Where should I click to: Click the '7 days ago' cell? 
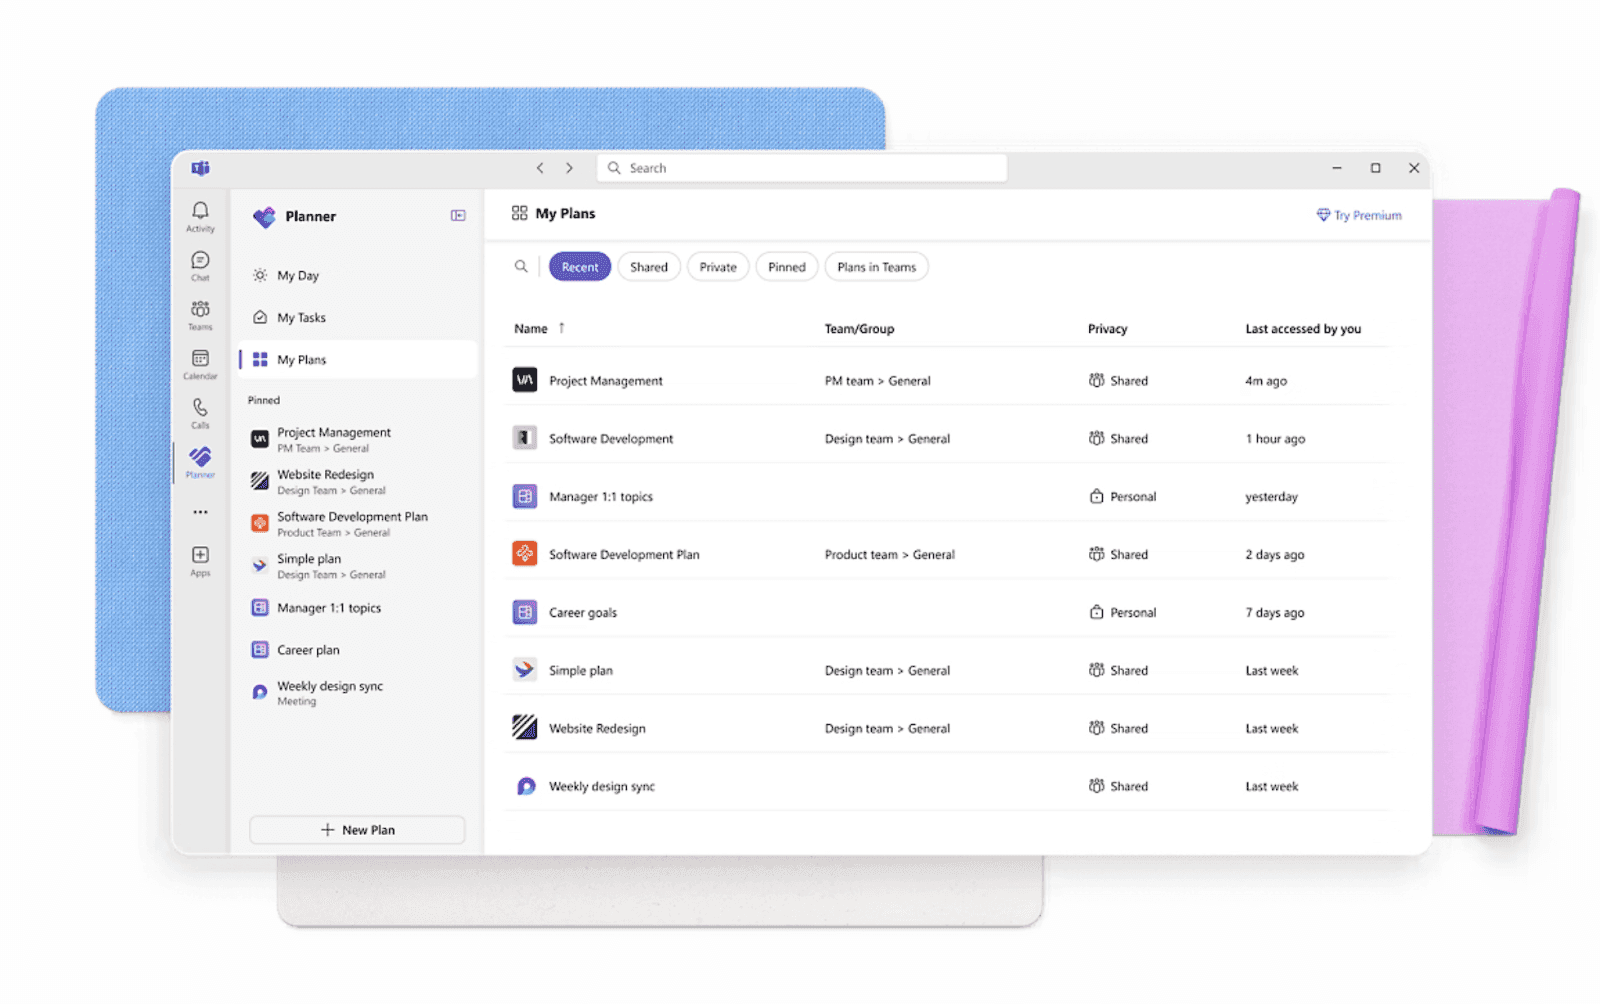[x=1275, y=612]
